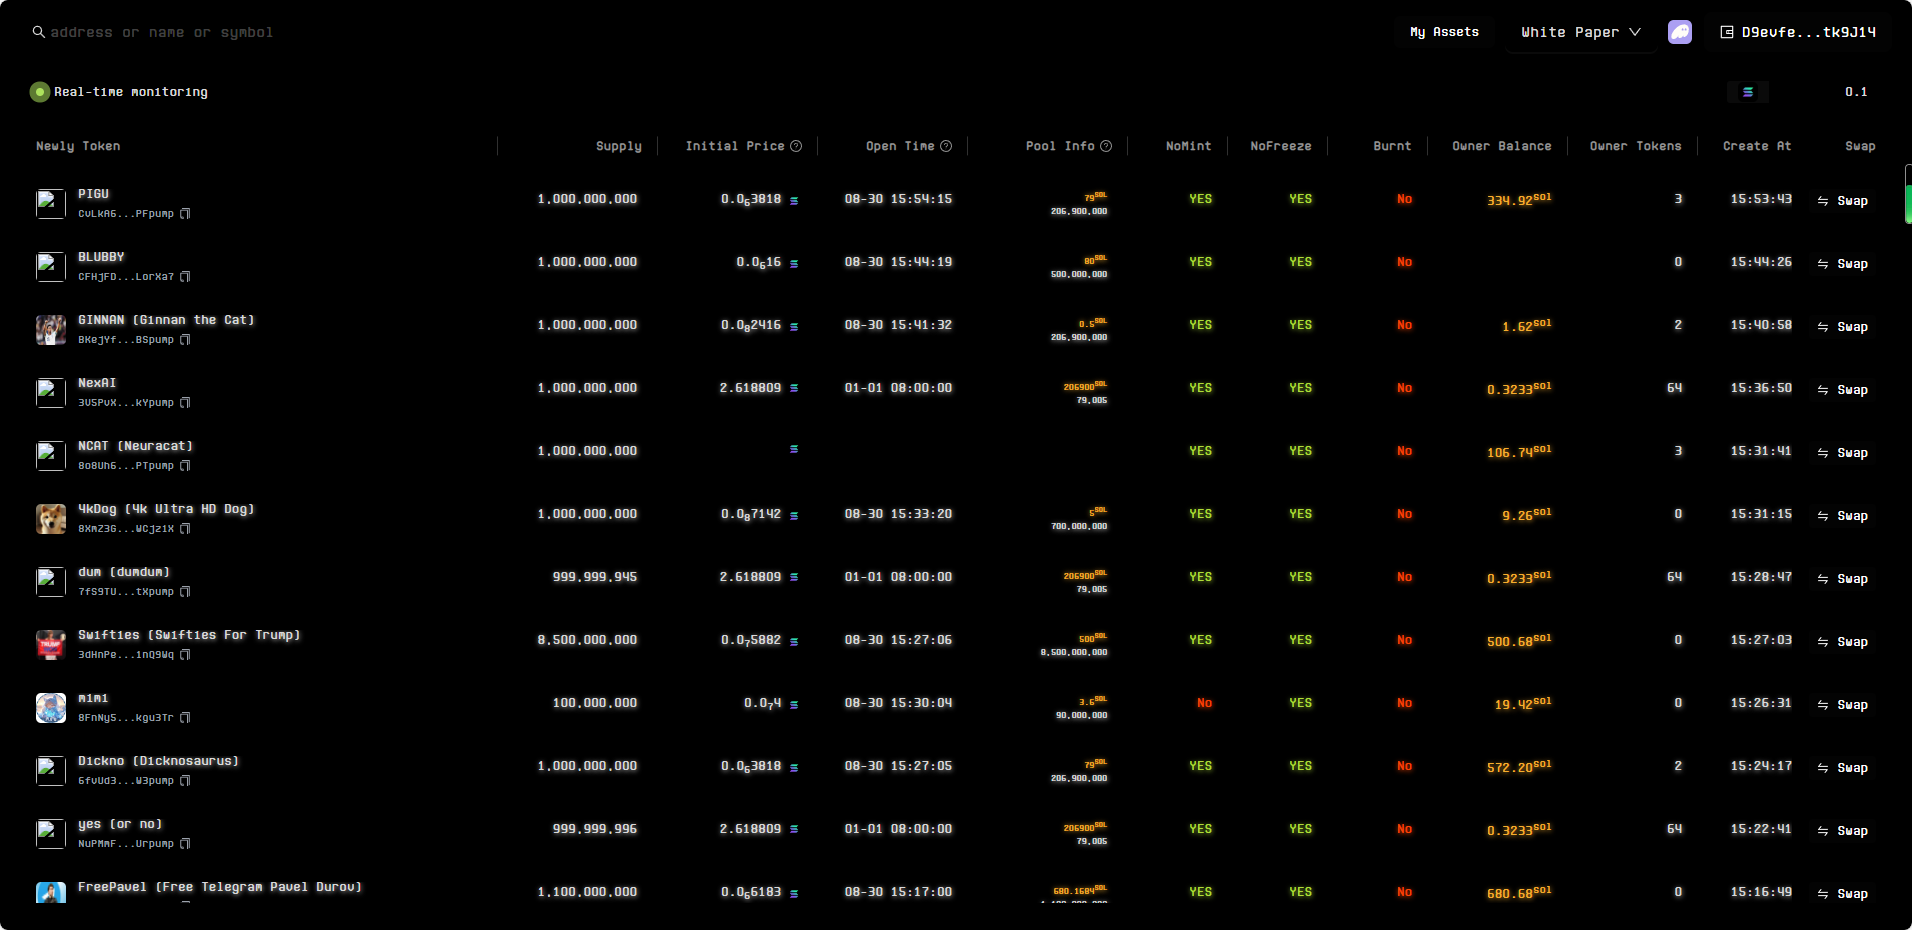This screenshot has height=930, width=1912.
Task: Click the search magnifier icon
Action: [38, 32]
